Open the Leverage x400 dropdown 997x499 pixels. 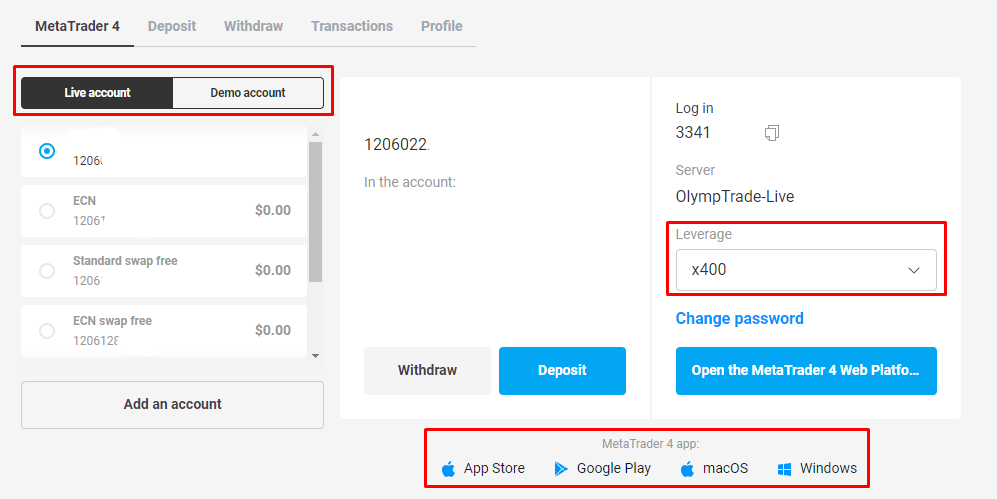point(806,270)
